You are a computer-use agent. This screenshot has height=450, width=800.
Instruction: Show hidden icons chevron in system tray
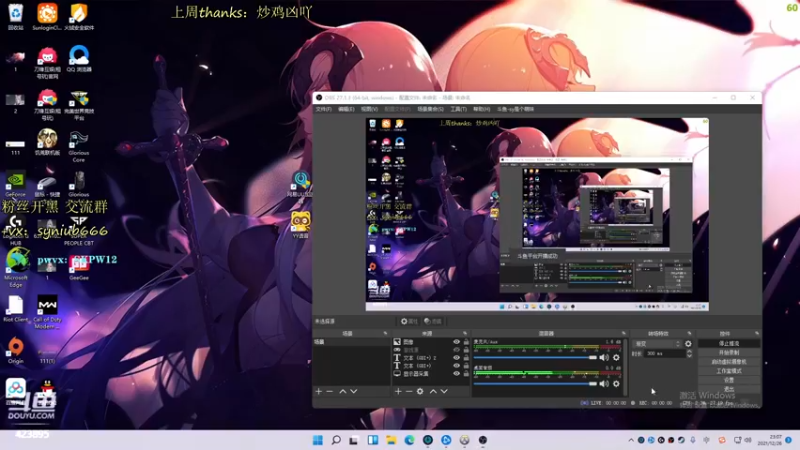(x=631, y=440)
